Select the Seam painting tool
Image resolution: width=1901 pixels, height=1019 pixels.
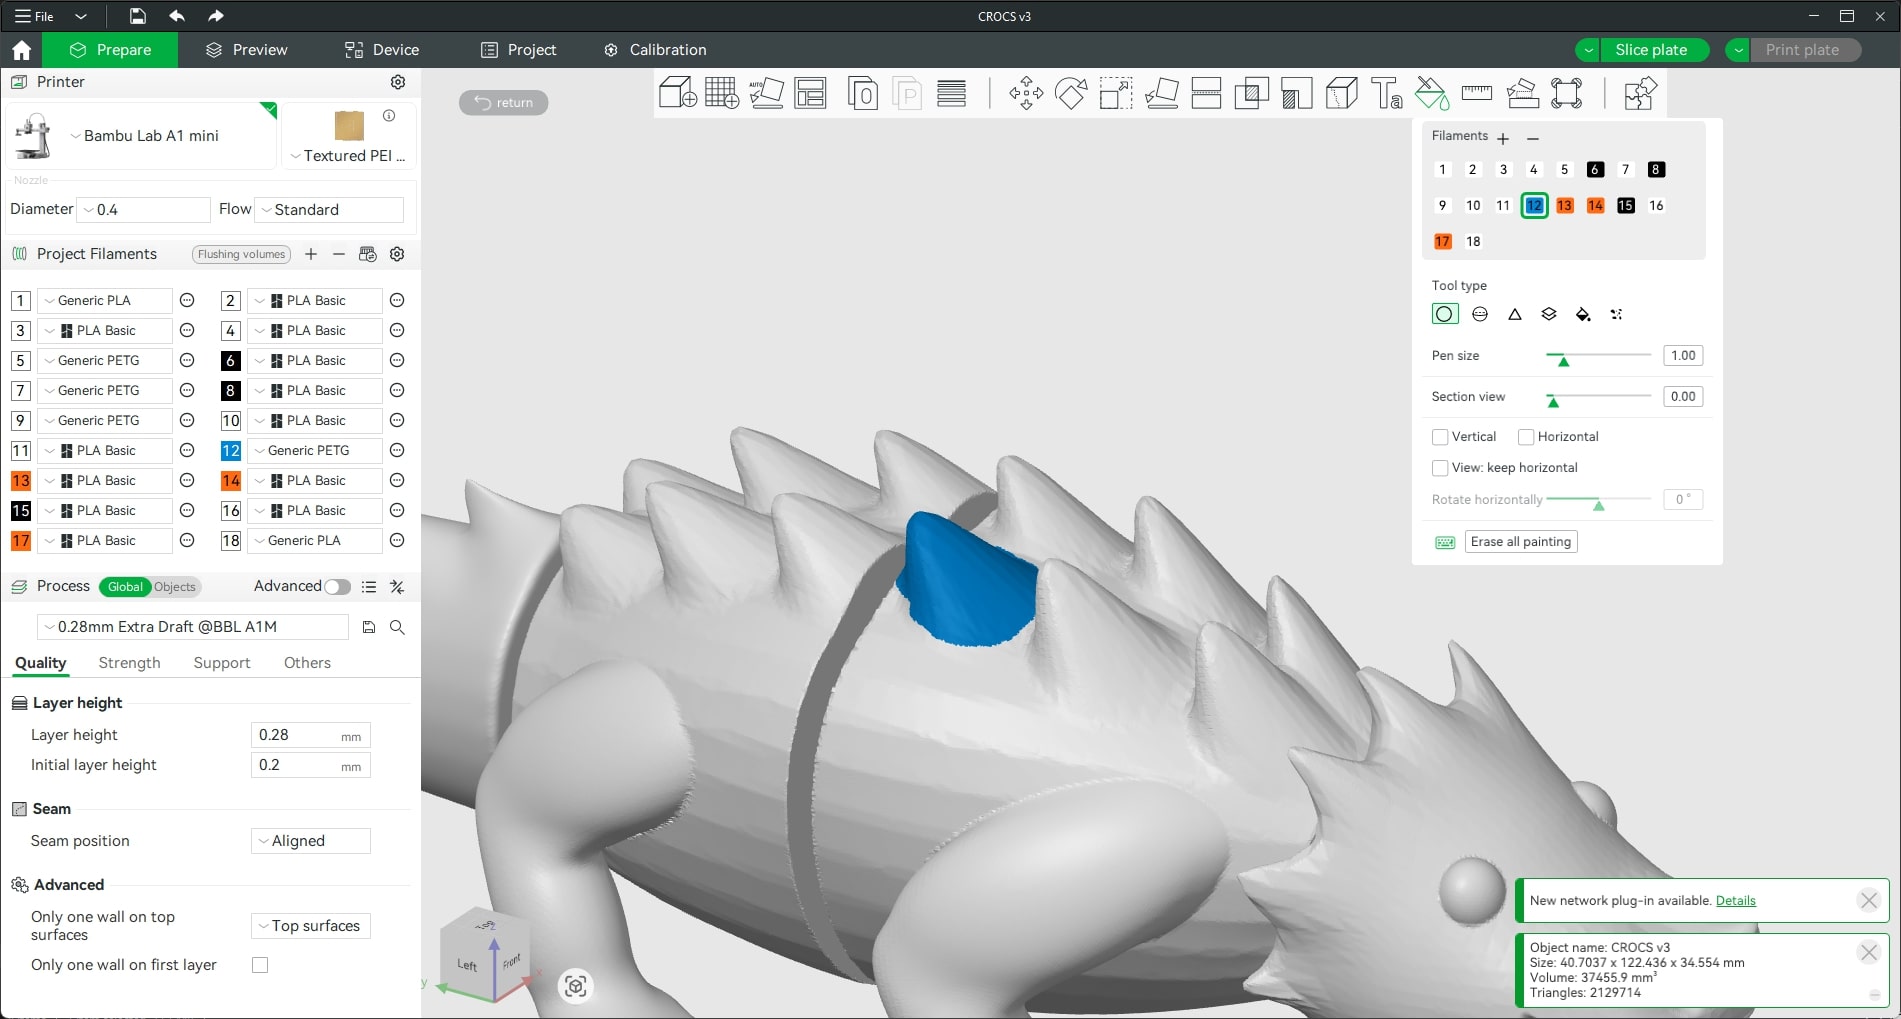tap(1341, 93)
